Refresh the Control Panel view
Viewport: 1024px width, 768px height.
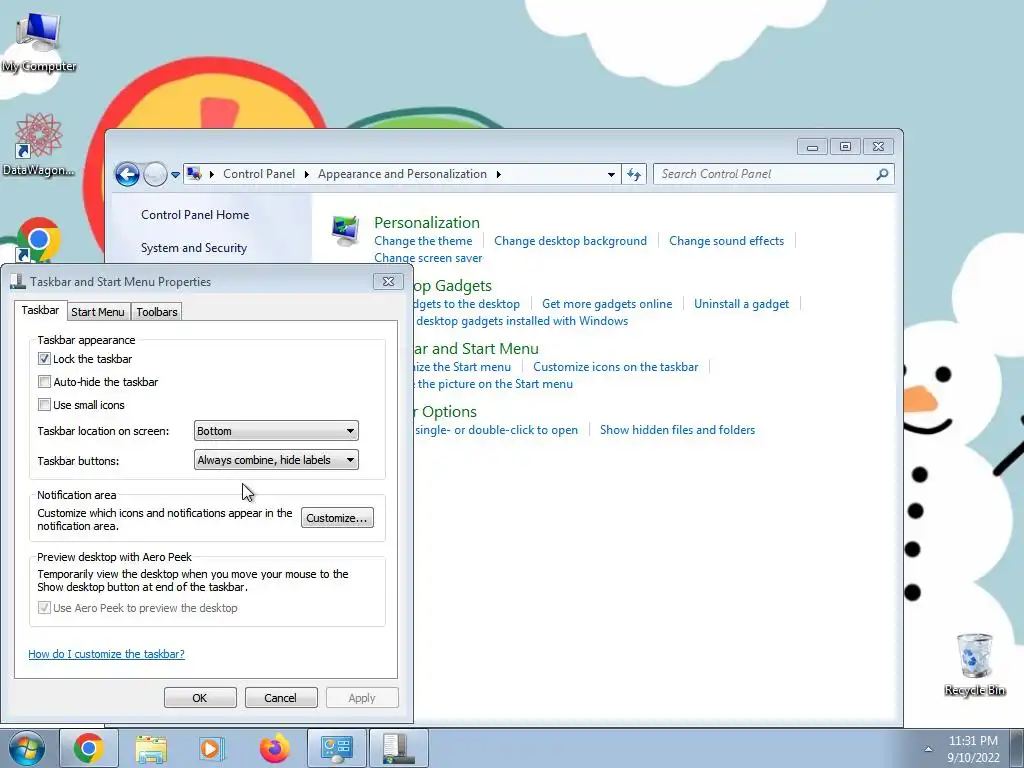(x=633, y=174)
